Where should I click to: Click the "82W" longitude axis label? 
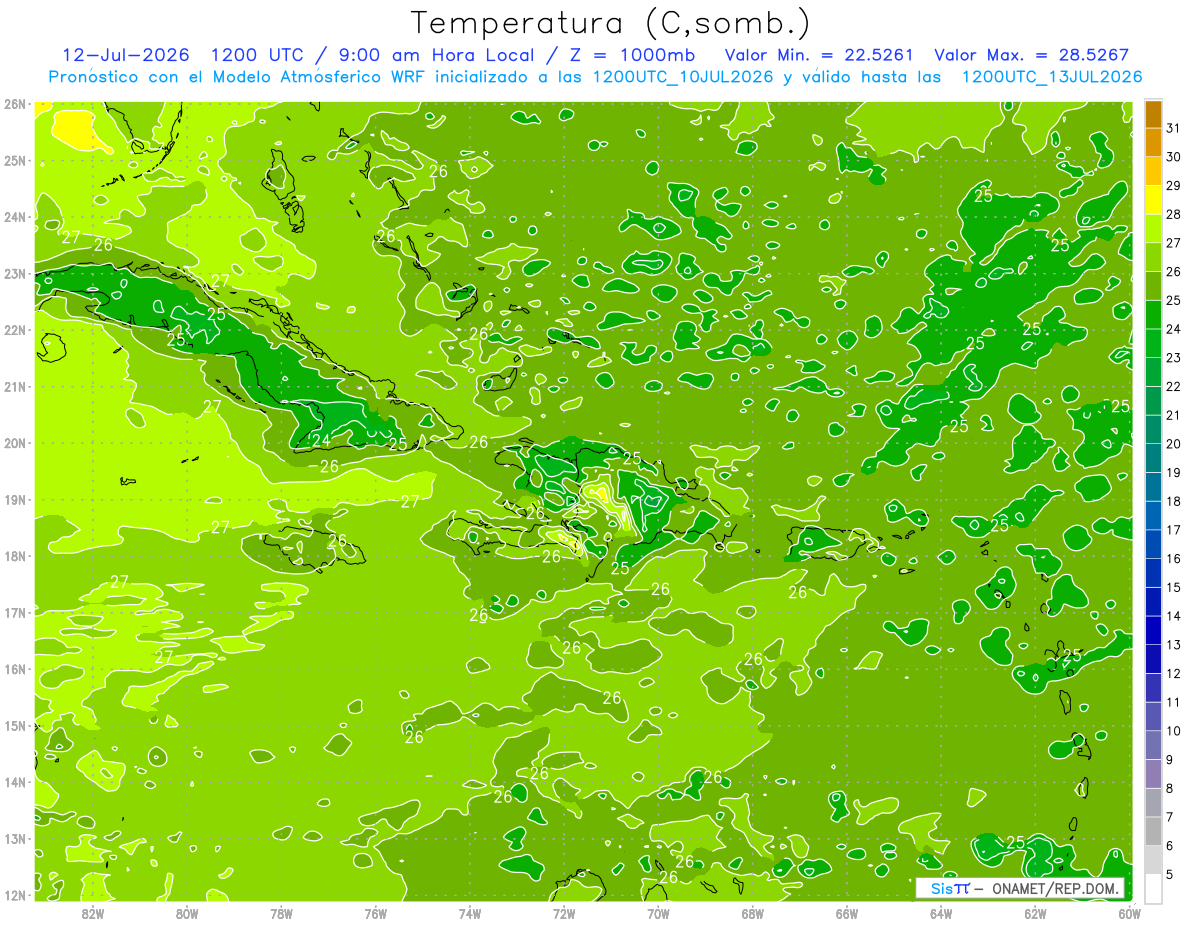point(93,913)
